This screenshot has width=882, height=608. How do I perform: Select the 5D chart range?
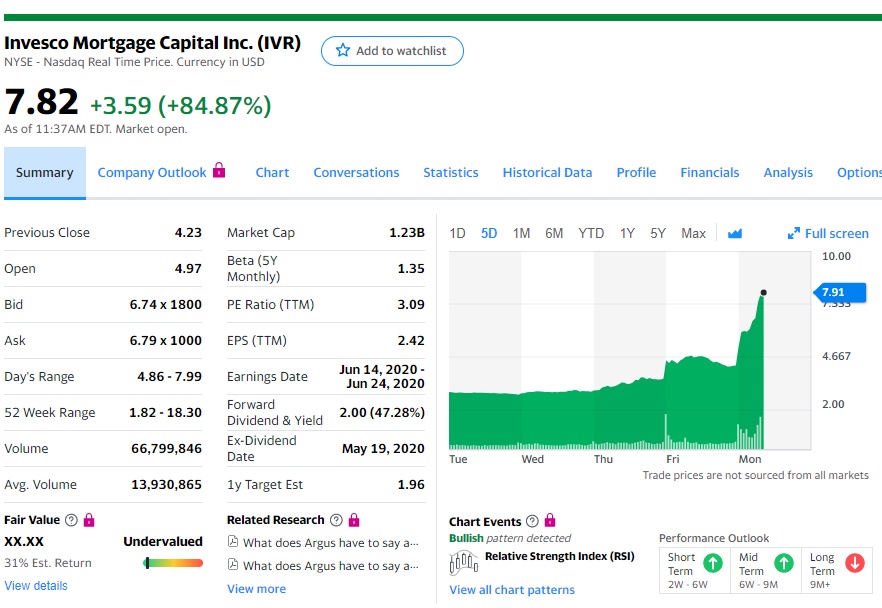pyautogui.click(x=489, y=233)
